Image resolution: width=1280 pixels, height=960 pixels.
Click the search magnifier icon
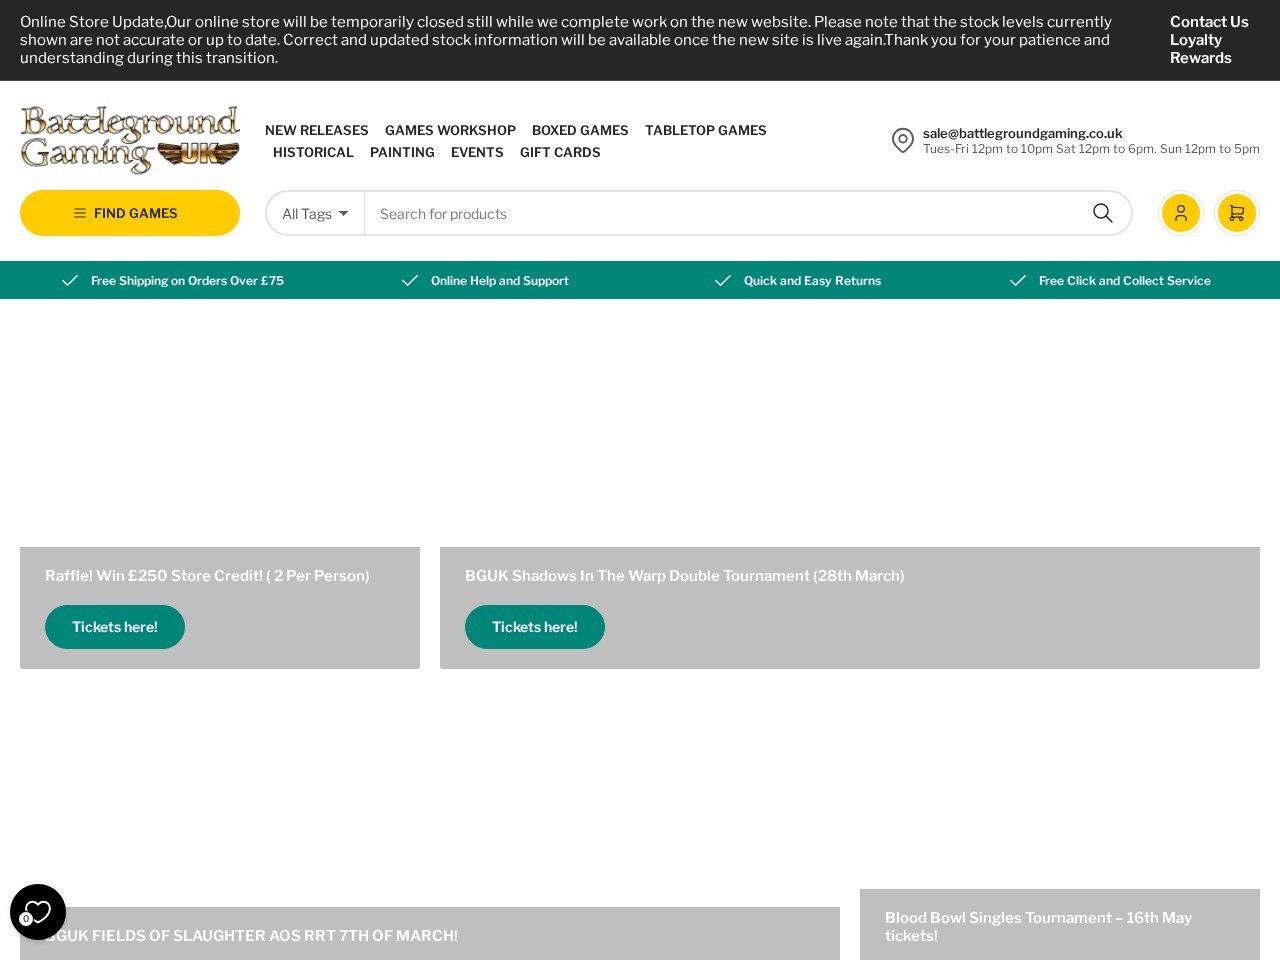tap(1102, 213)
